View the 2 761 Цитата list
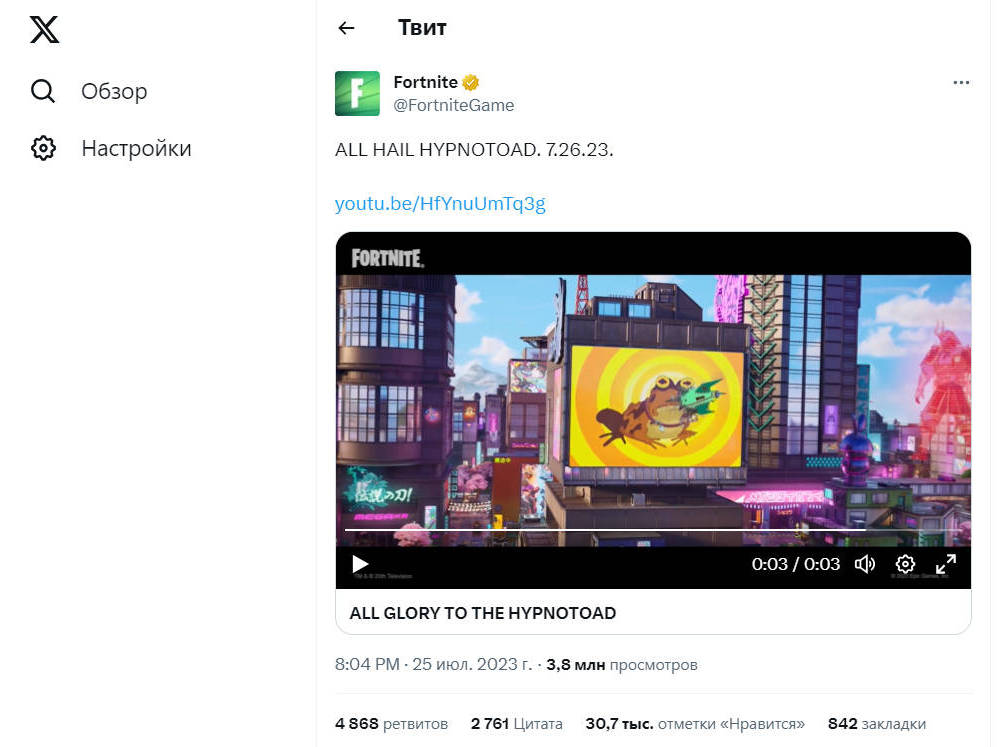This screenshot has width=1000, height=747. 517,724
